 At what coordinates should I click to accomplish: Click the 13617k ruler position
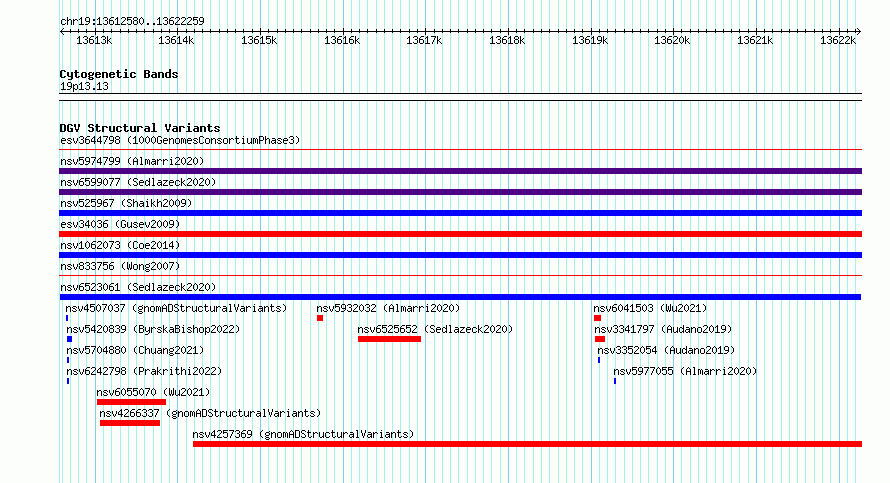click(x=424, y=40)
